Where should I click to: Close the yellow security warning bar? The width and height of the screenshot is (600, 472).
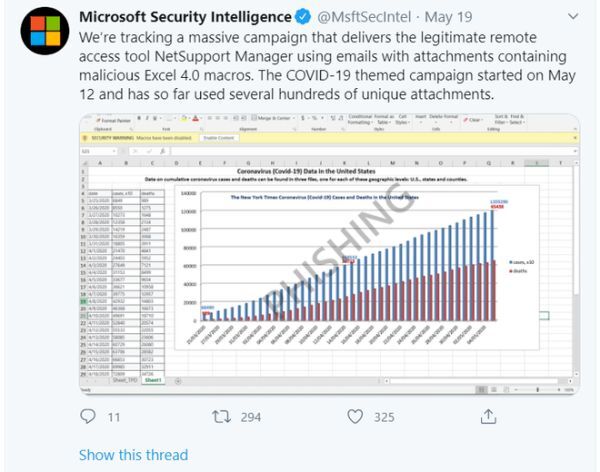[x=575, y=138]
